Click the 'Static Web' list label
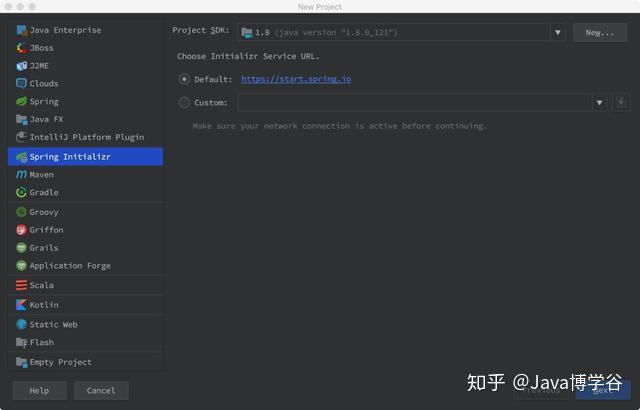 (53, 324)
